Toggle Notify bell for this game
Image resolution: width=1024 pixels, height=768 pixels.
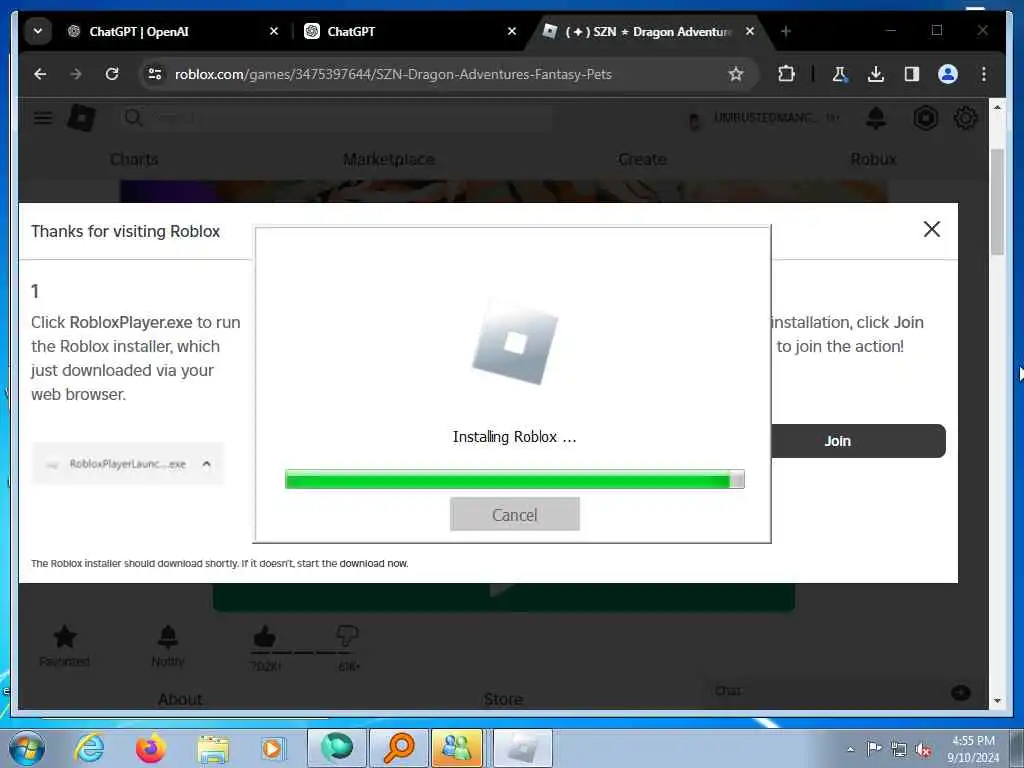point(168,637)
